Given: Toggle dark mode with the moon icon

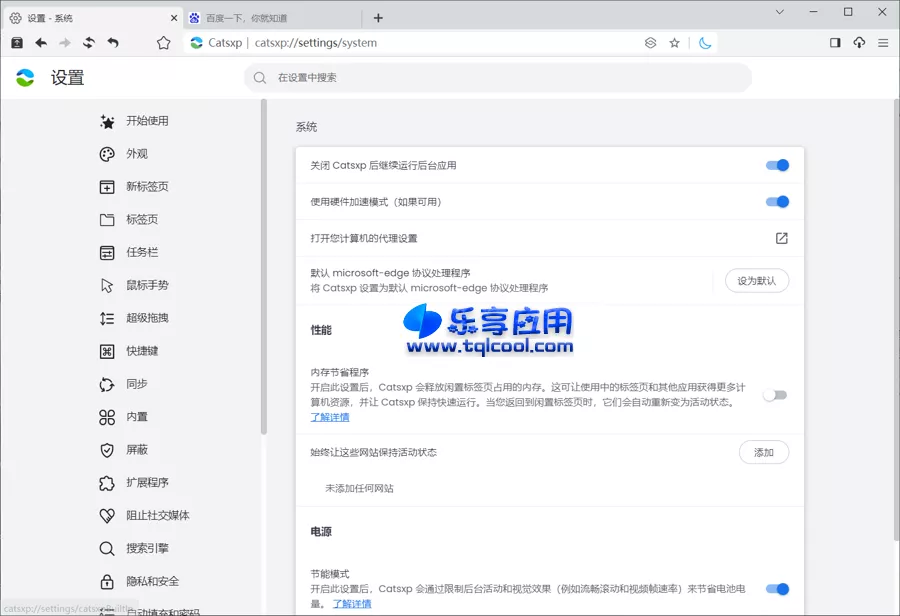Looking at the screenshot, I should click(706, 43).
